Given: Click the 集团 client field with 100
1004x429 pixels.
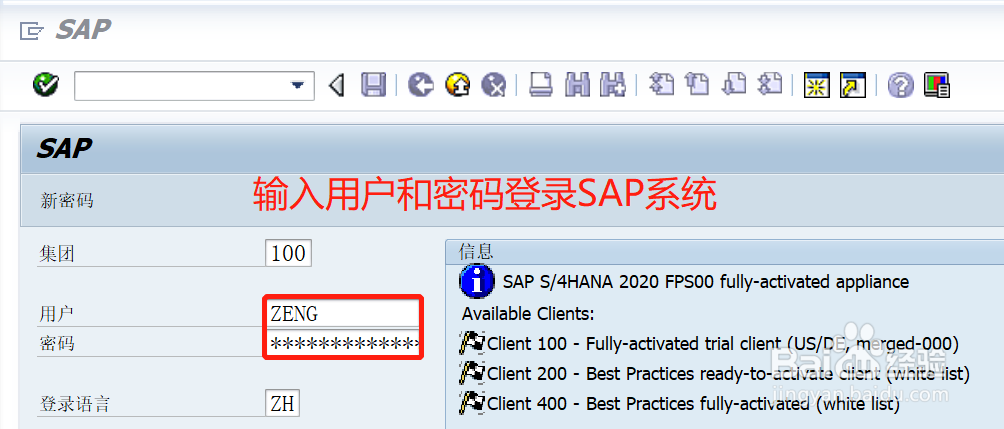Looking at the screenshot, I should pos(288,254).
